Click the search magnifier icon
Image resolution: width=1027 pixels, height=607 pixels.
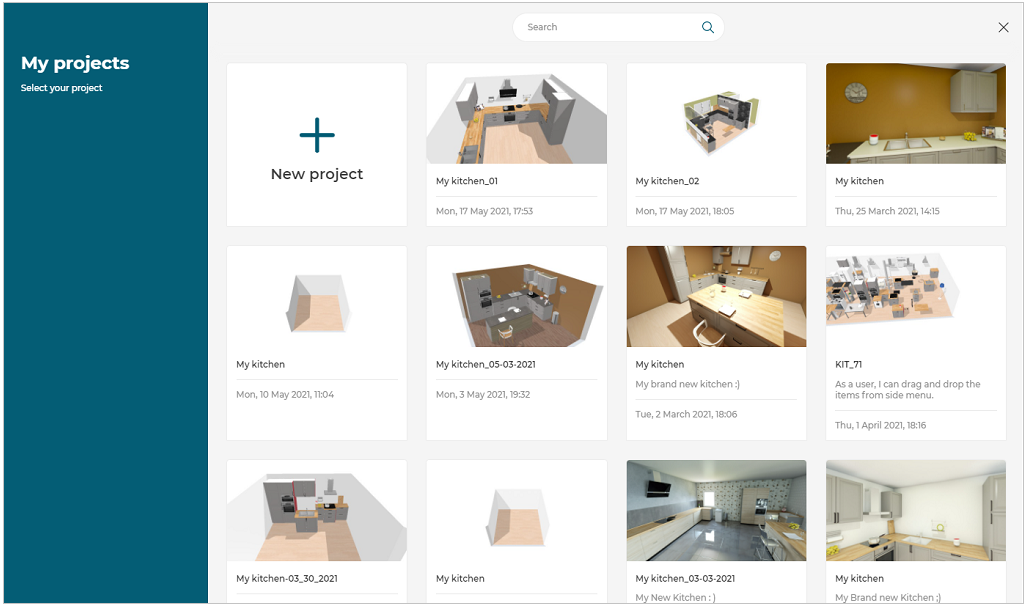[x=708, y=27]
